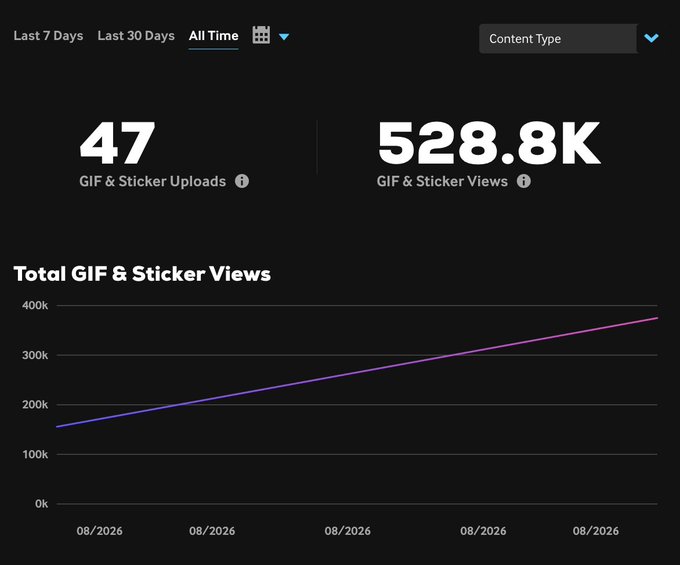
Task: Click the 300k axis label
Action: point(35,355)
